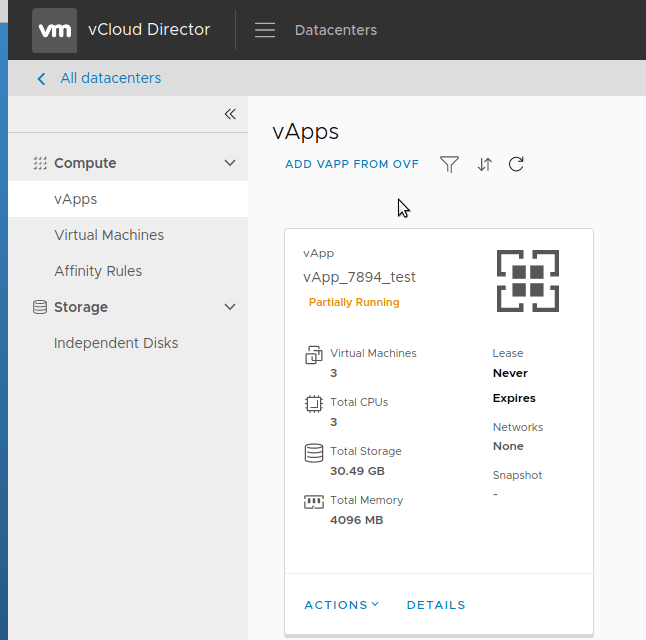Viewport: 646px width, 640px height.
Task: Open DETAILS for vApp_7894_test
Action: tap(436, 605)
